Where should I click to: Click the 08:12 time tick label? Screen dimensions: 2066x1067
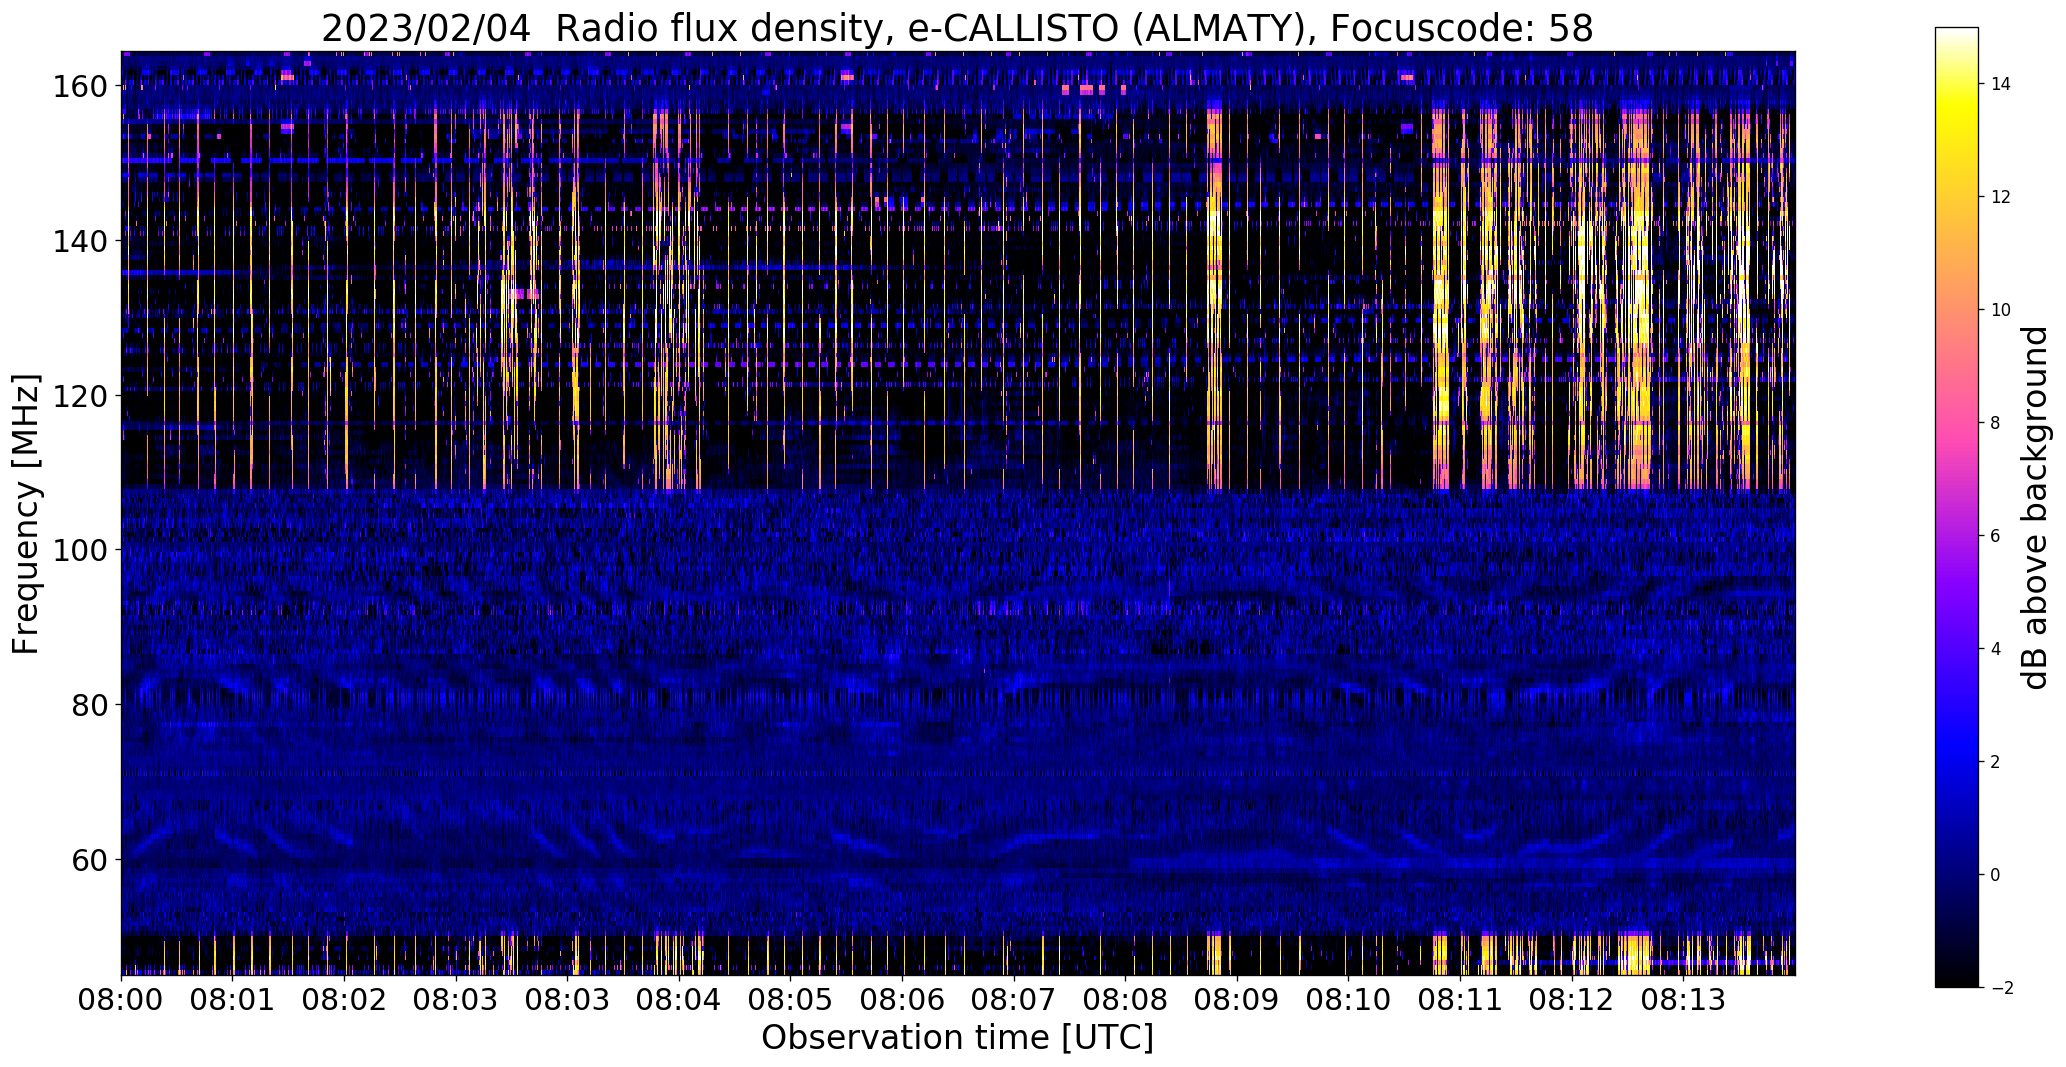(x=1572, y=999)
